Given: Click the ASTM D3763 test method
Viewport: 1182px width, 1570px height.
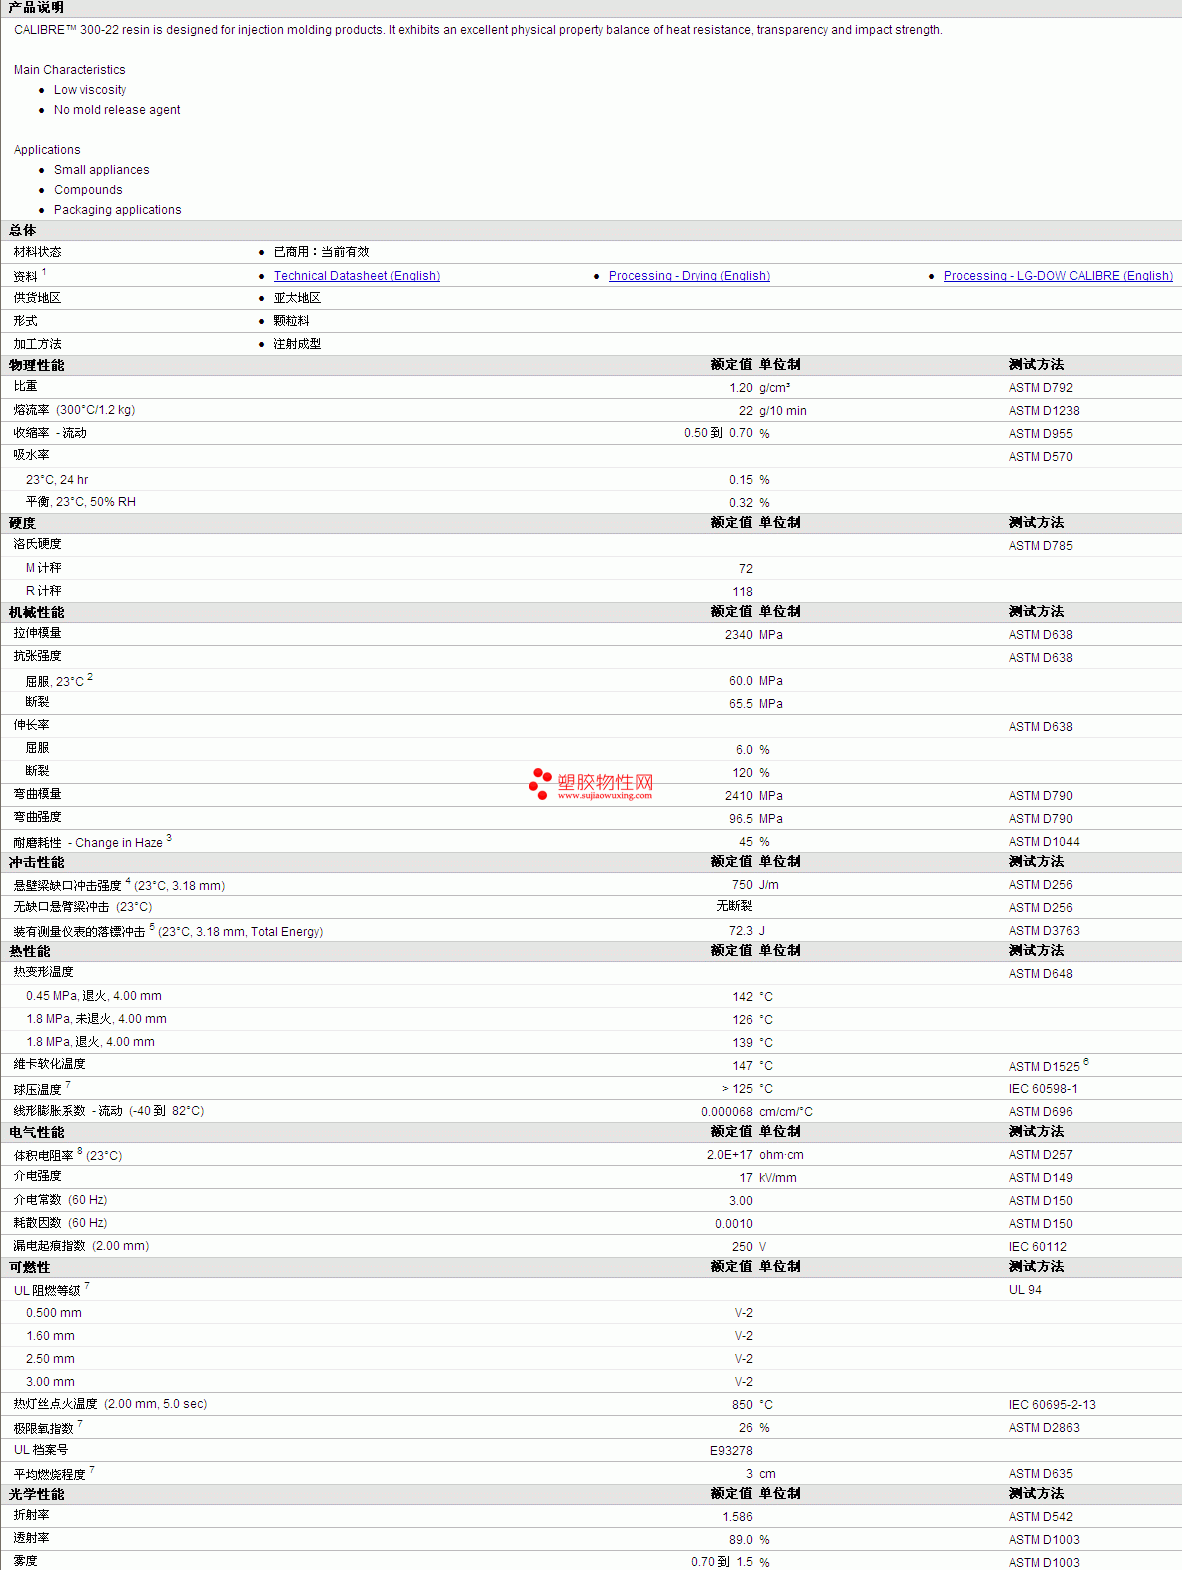Looking at the screenshot, I should point(1044,931).
